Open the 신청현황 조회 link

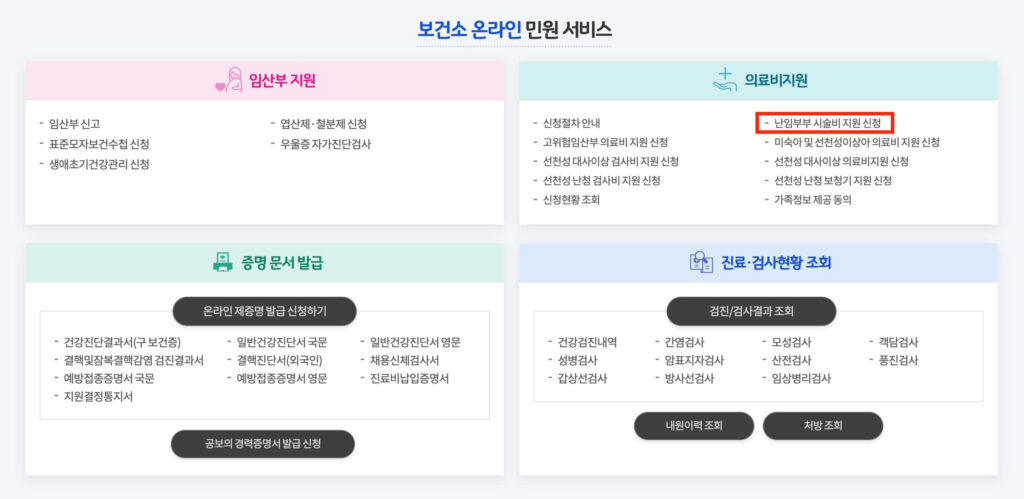[571, 199]
